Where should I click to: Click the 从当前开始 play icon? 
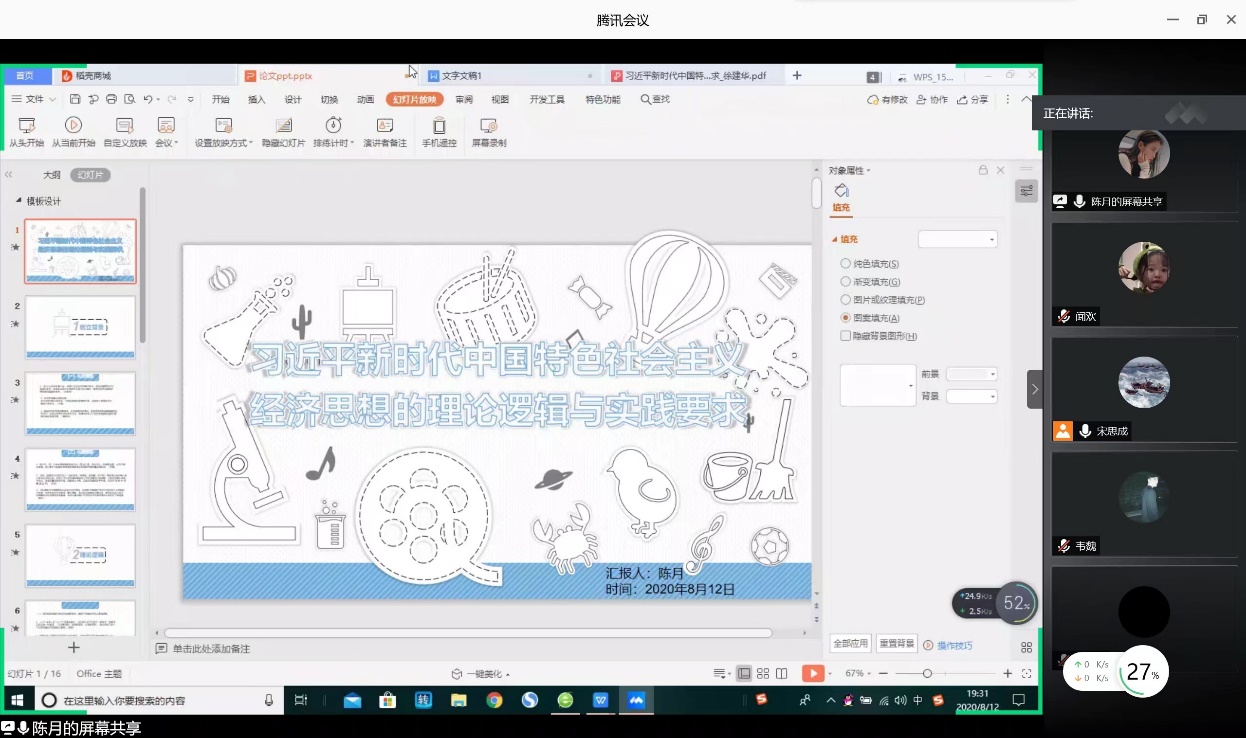tap(73, 126)
